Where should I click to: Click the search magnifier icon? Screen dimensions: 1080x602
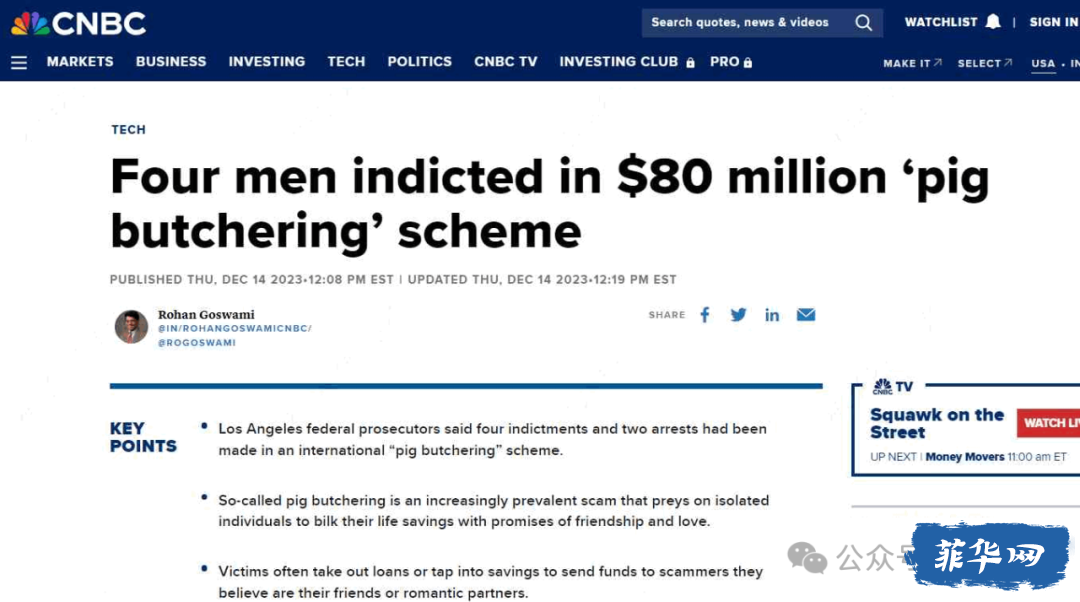tap(863, 23)
